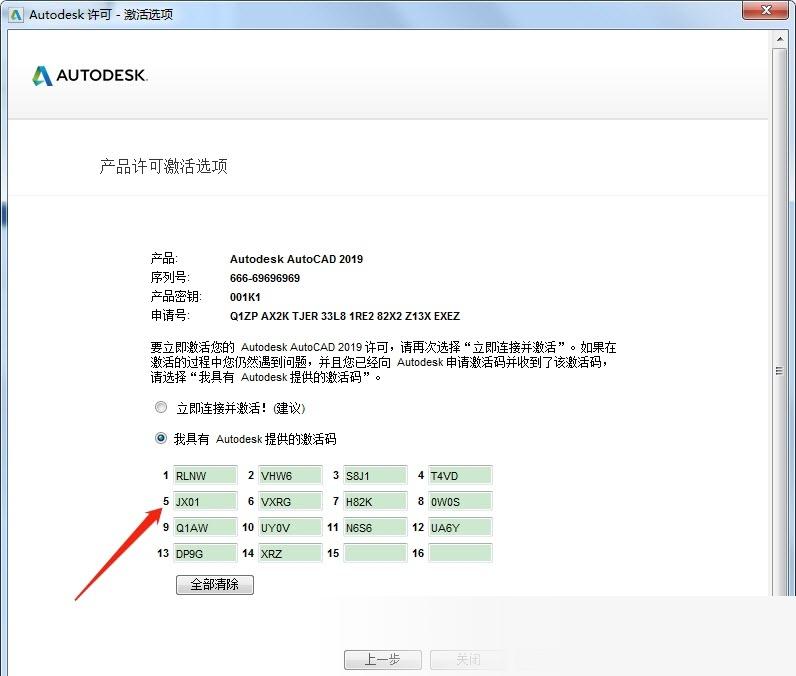
Task: Click activation code field 8 containing 0W0S
Action: 460,501
